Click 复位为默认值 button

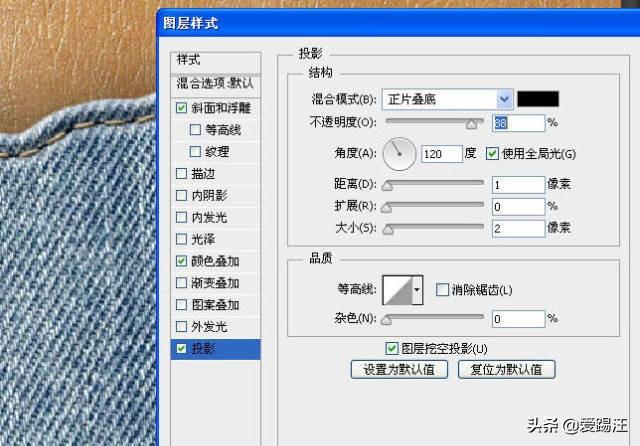pyautogui.click(x=507, y=370)
